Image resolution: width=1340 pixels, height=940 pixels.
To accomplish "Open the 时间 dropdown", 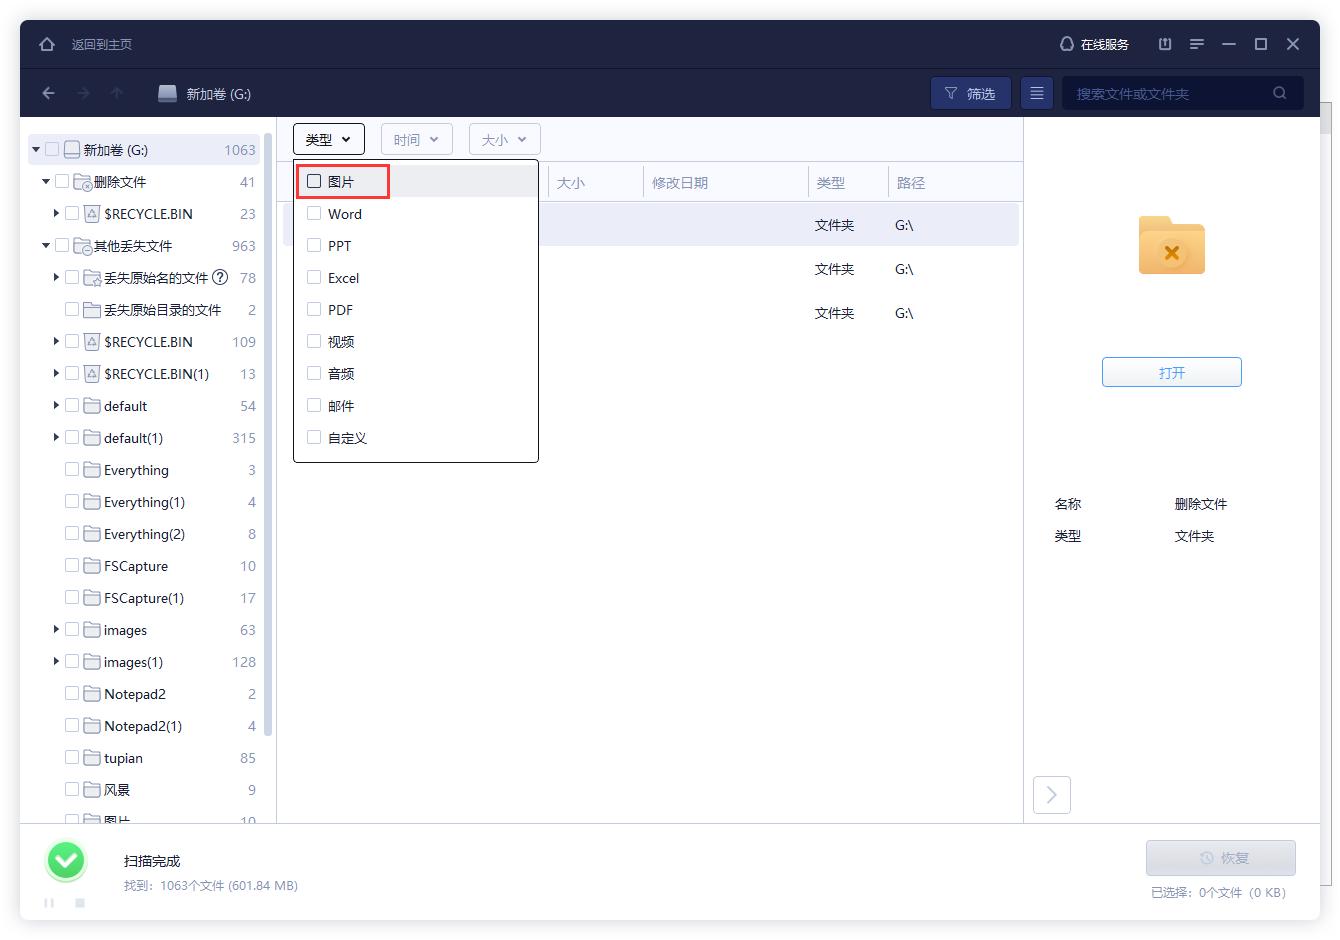I will [x=416, y=139].
